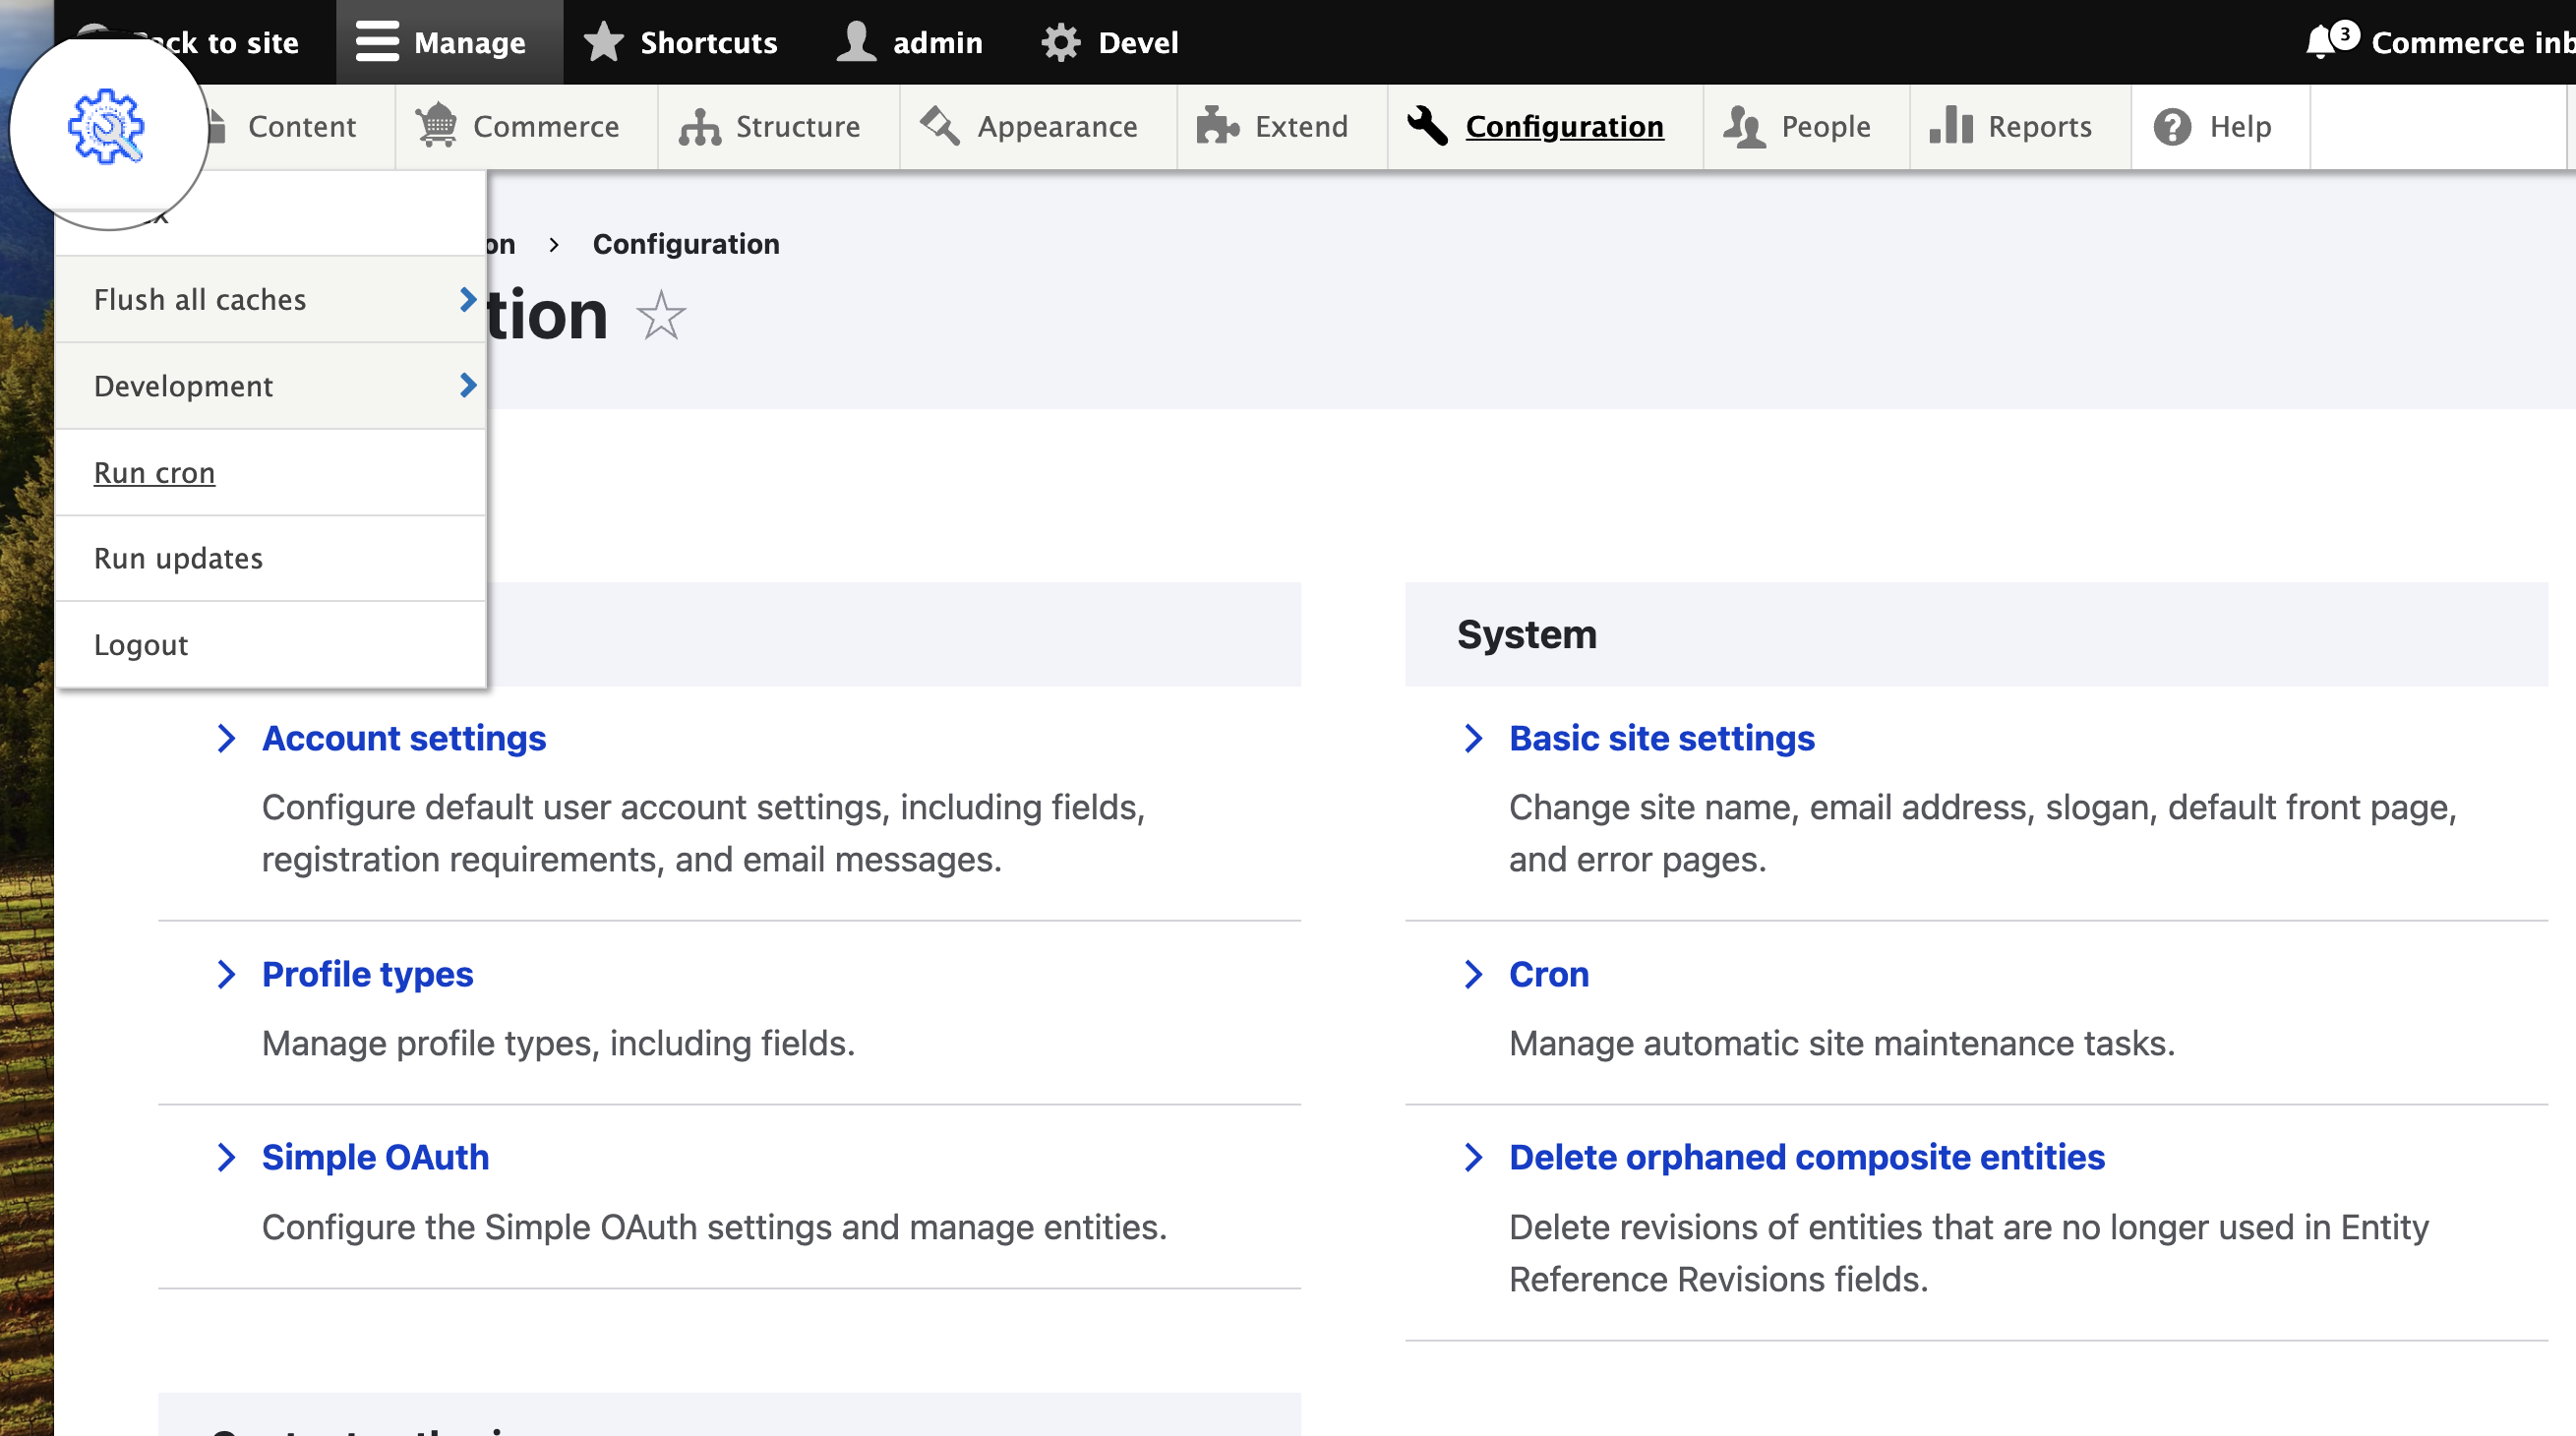Image resolution: width=2576 pixels, height=1436 pixels.
Task: Open Reports via the bar chart icon
Action: pos(1952,126)
